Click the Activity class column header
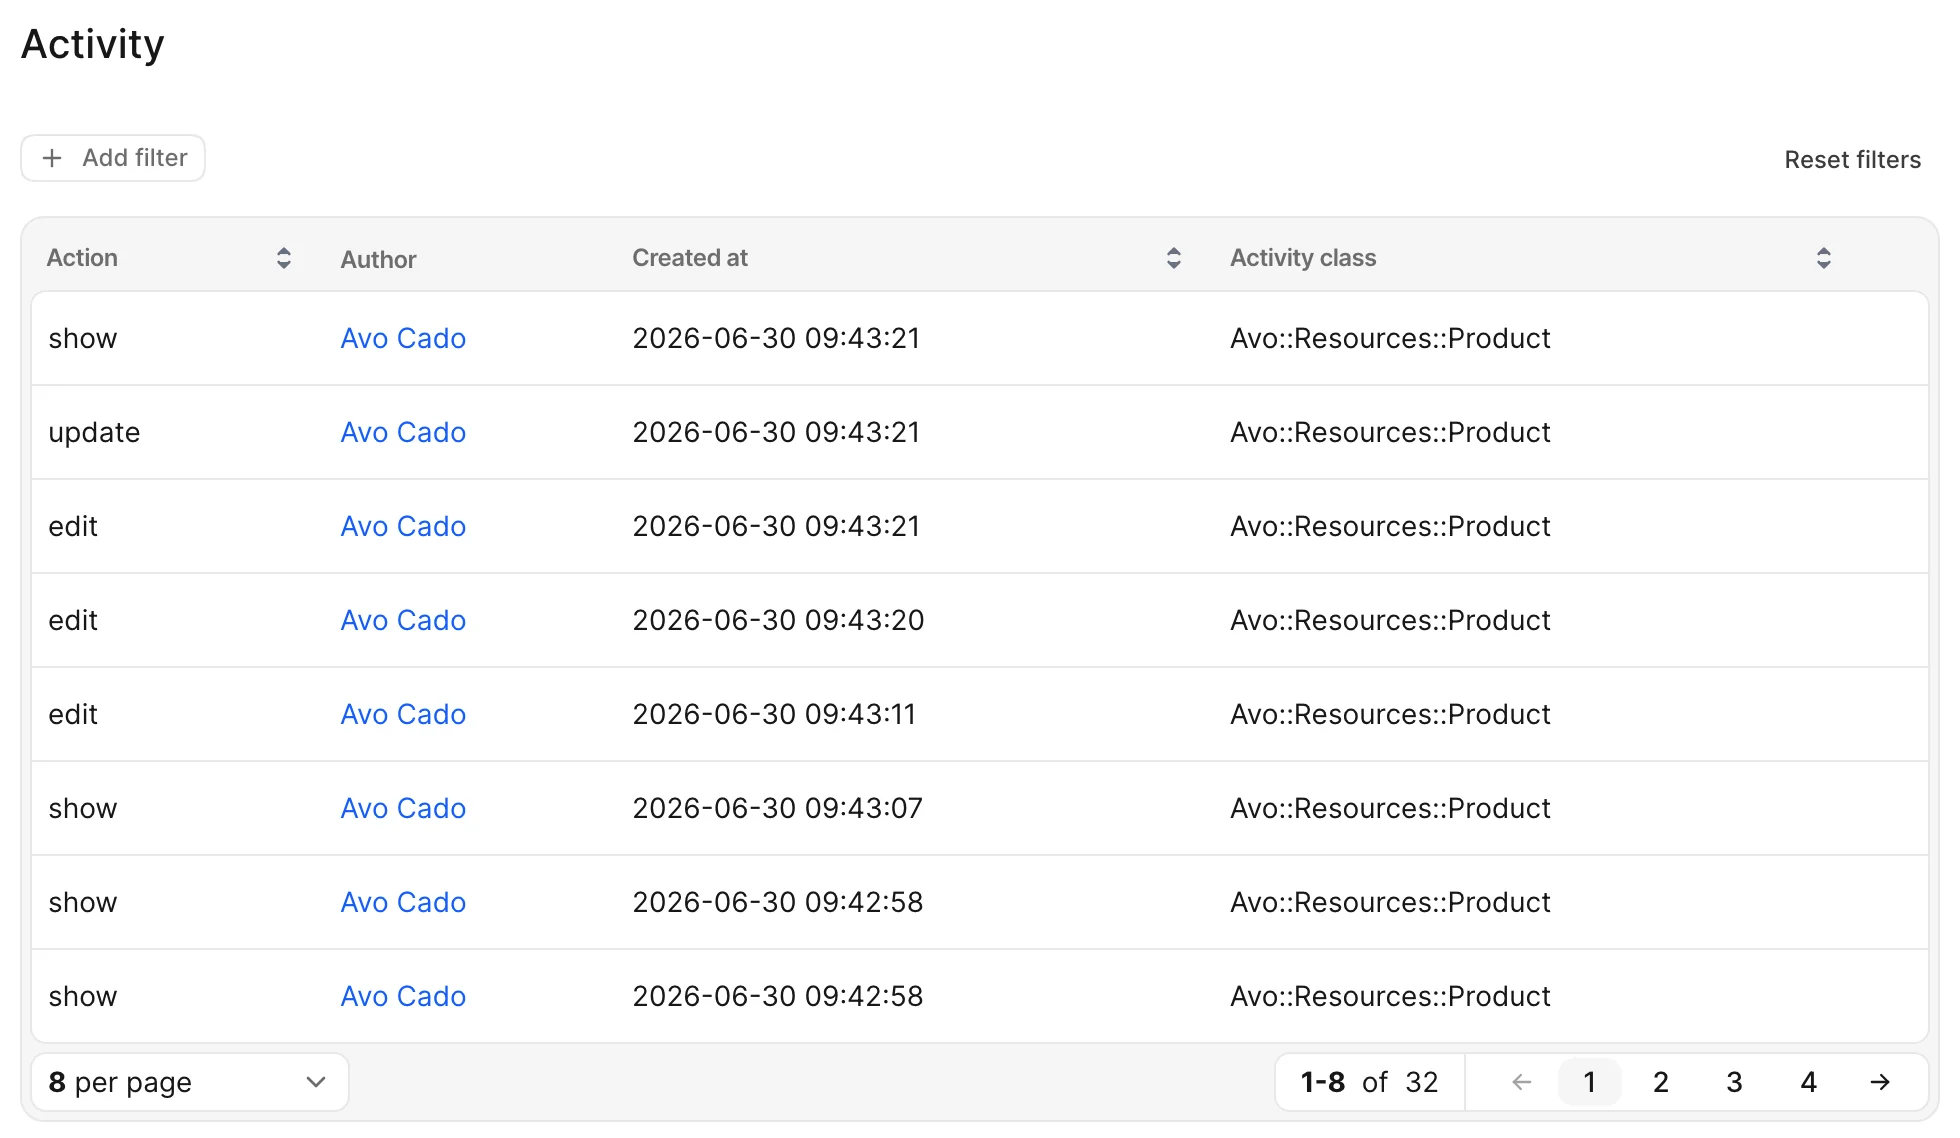Viewport: 1960px width, 1138px height. coord(1303,258)
